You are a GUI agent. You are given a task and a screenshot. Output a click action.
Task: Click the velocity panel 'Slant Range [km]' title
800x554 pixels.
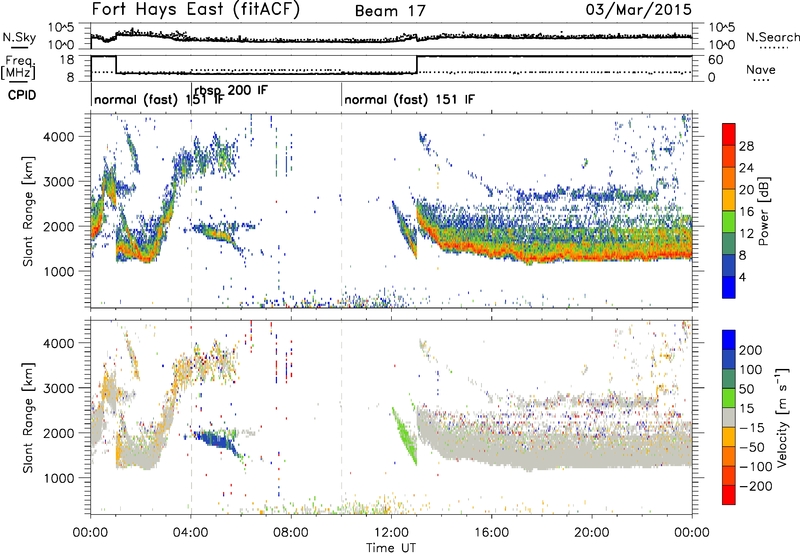point(28,418)
